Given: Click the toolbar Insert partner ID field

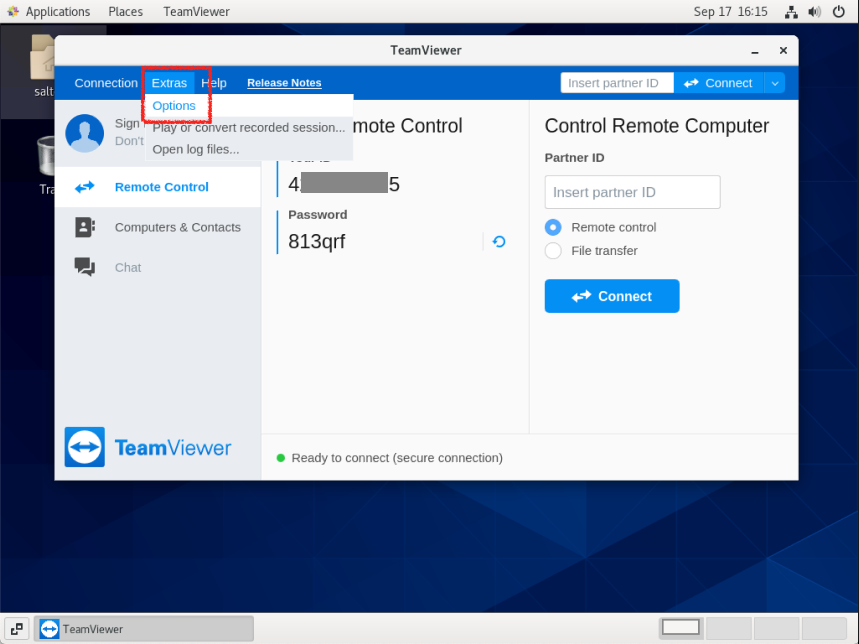Looking at the screenshot, I should tap(617, 83).
